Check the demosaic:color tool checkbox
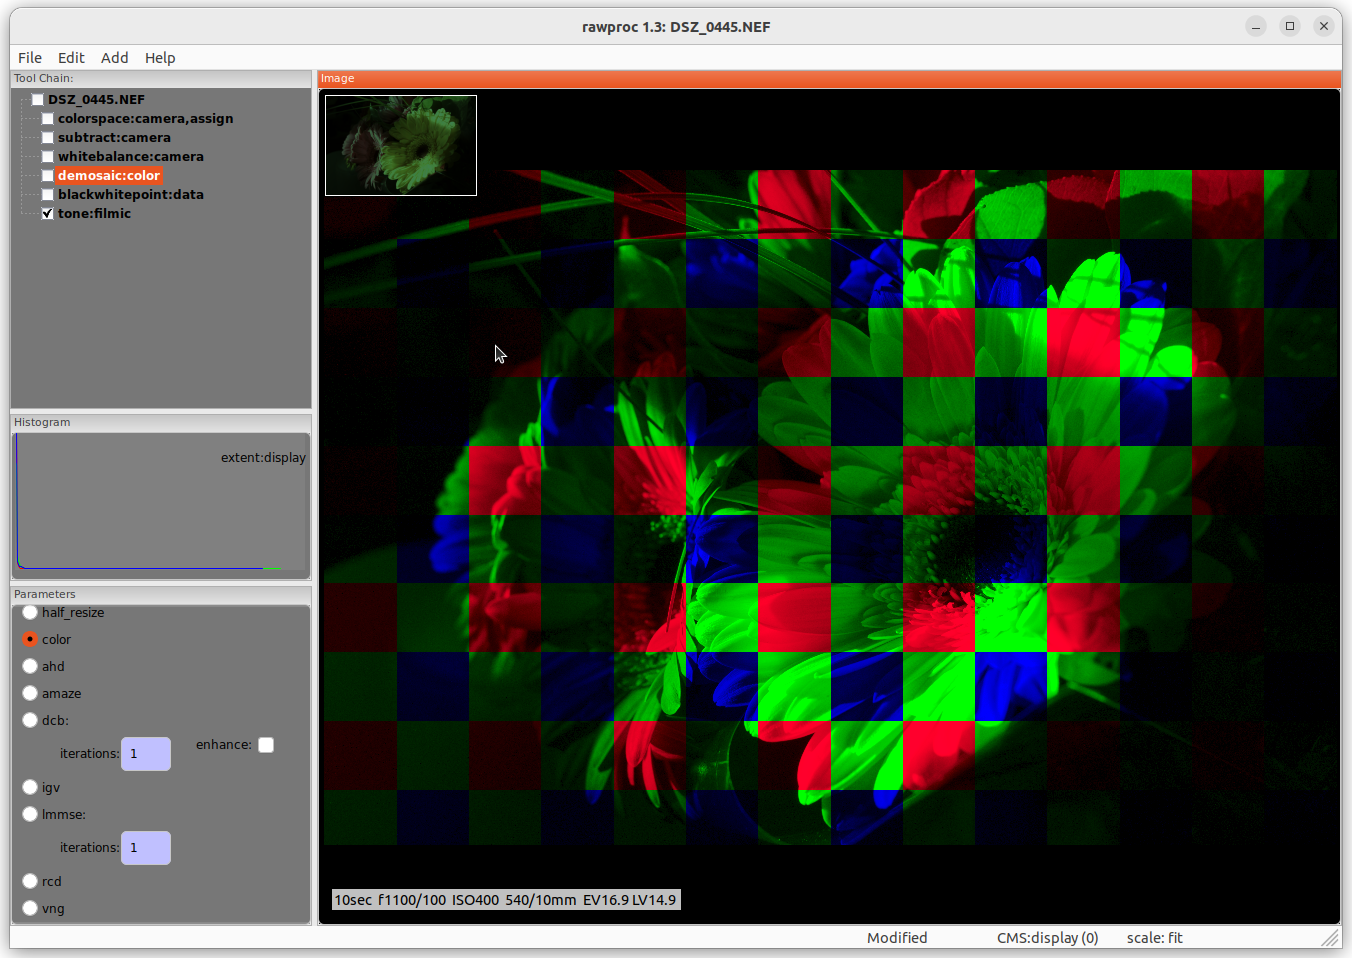The image size is (1352, 958). pos(47,176)
